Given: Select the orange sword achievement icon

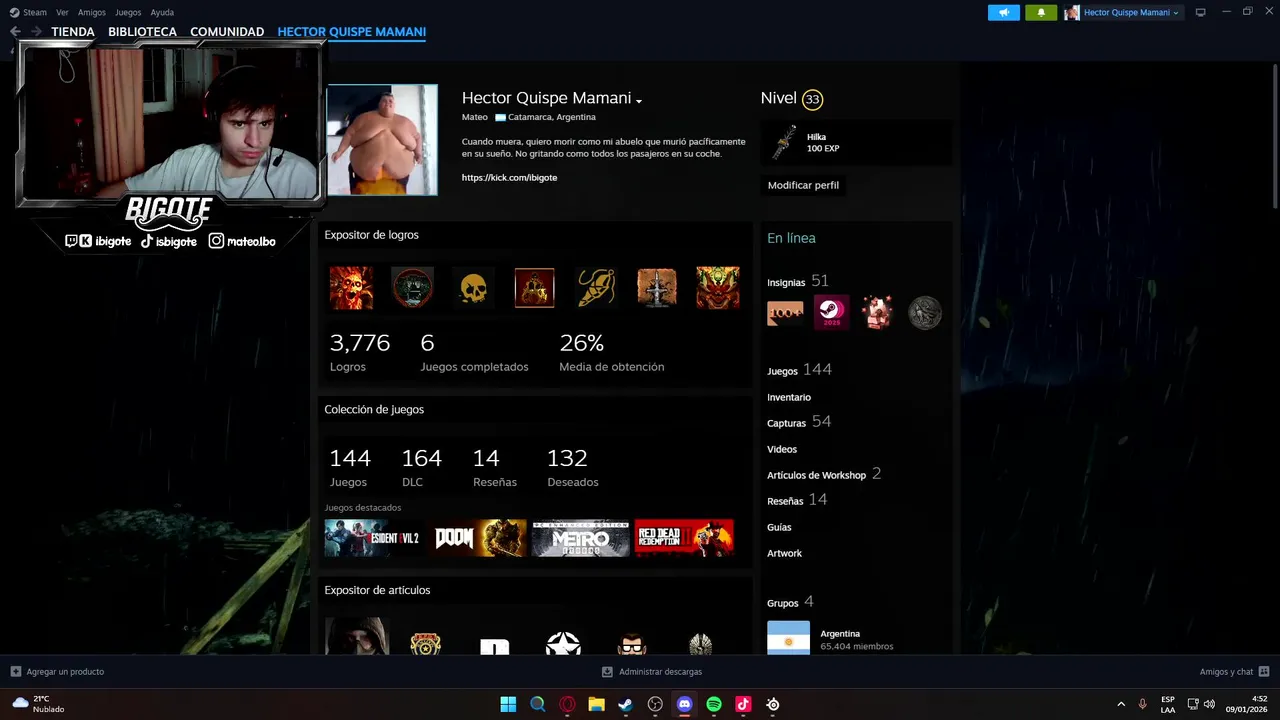Looking at the screenshot, I should [657, 288].
